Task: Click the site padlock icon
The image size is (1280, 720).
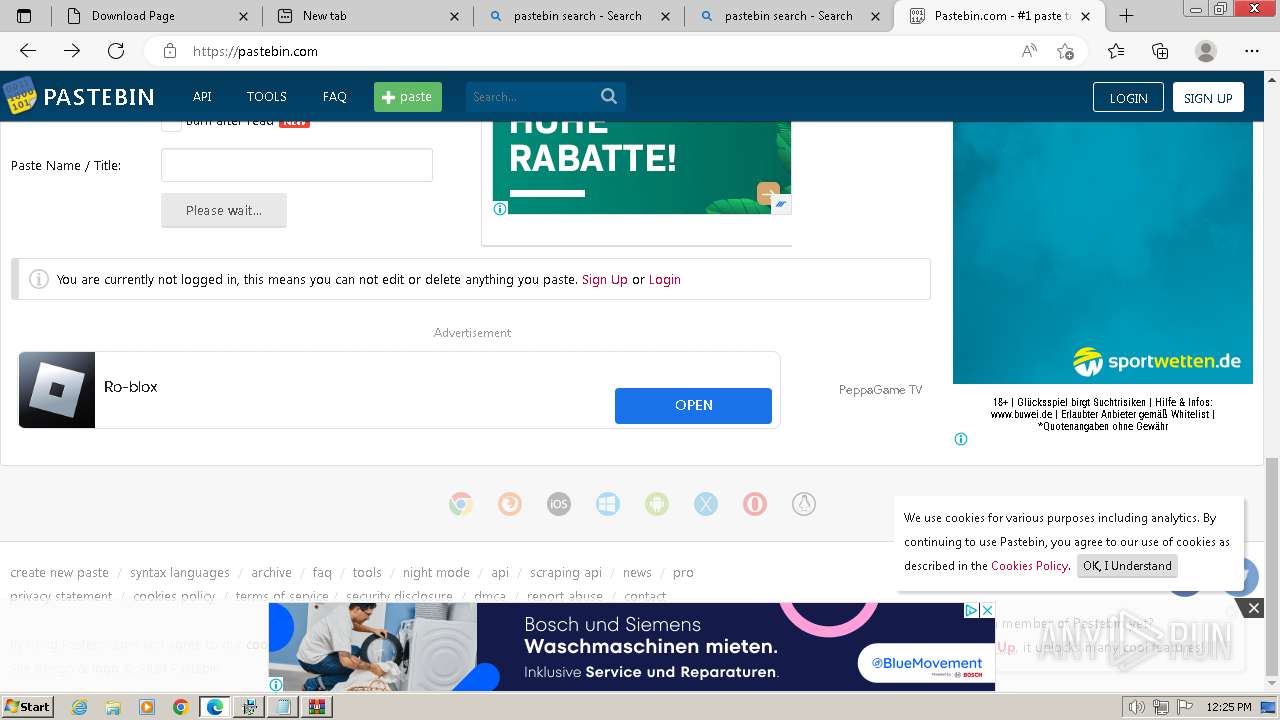Action: [x=170, y=51]
